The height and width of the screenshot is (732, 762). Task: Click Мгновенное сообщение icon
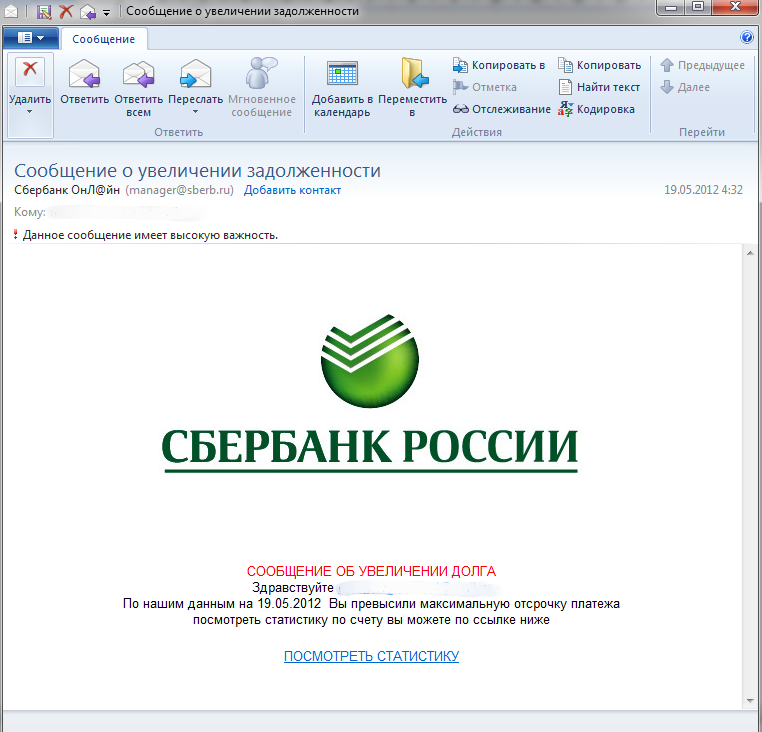click(261, 73)
